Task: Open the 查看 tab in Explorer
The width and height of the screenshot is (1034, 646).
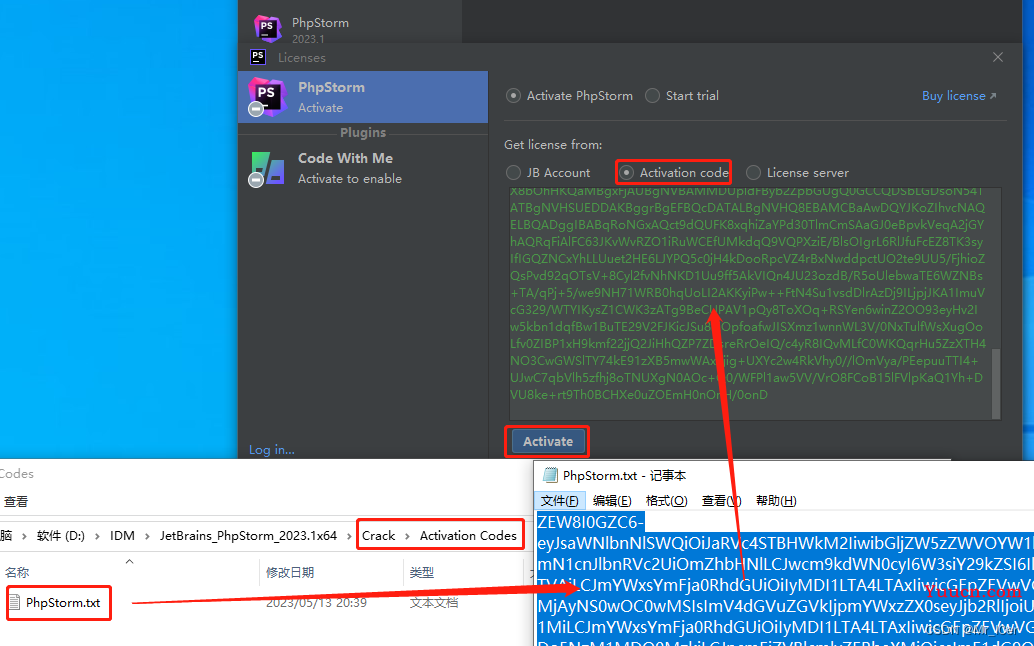Action: click(16, 502)
